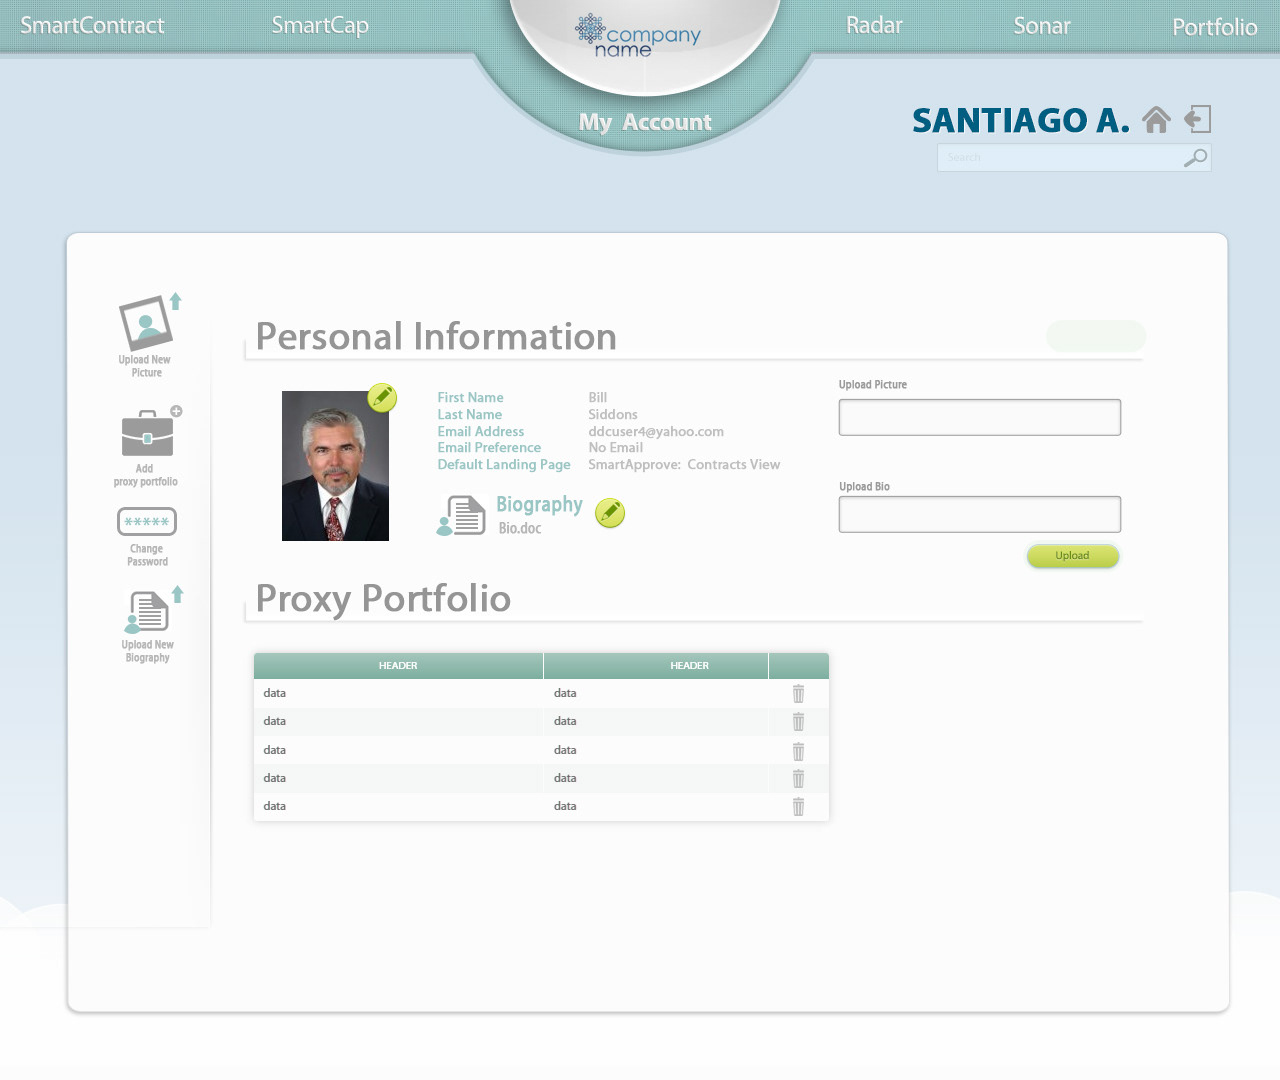1280x1080 pixels.
Task: Open the SmartContract menu
Action: pos(92,25)
